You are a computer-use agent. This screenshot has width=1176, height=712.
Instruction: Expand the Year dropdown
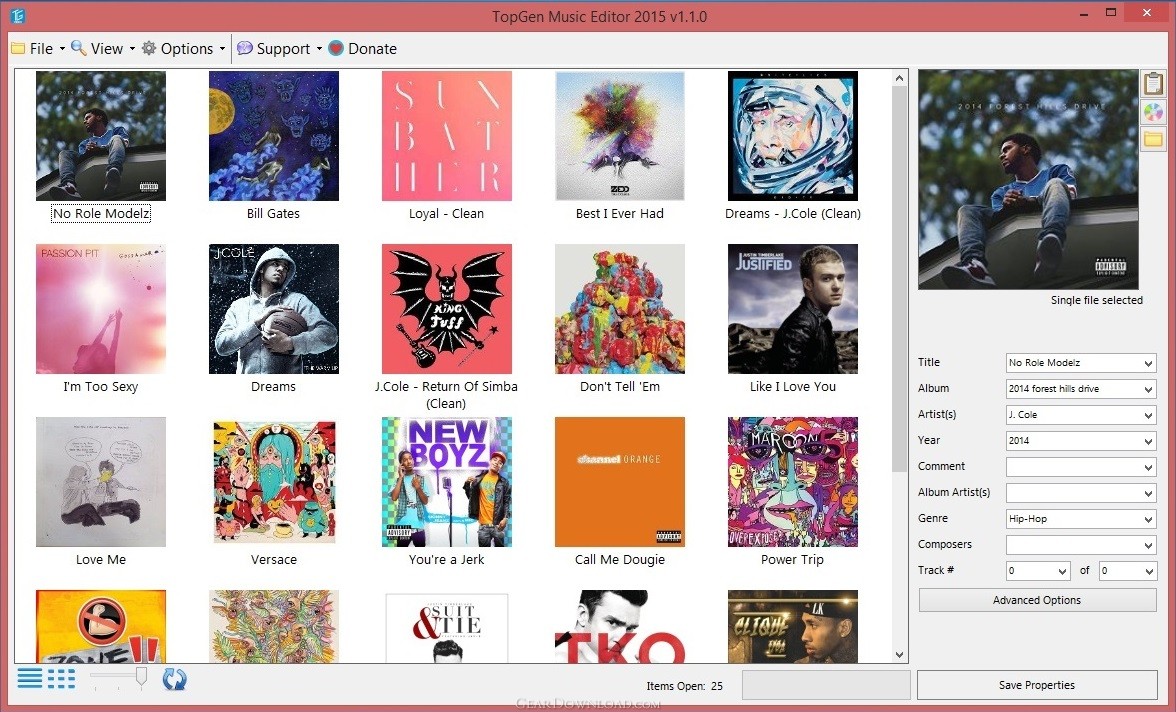point(1148,441)
